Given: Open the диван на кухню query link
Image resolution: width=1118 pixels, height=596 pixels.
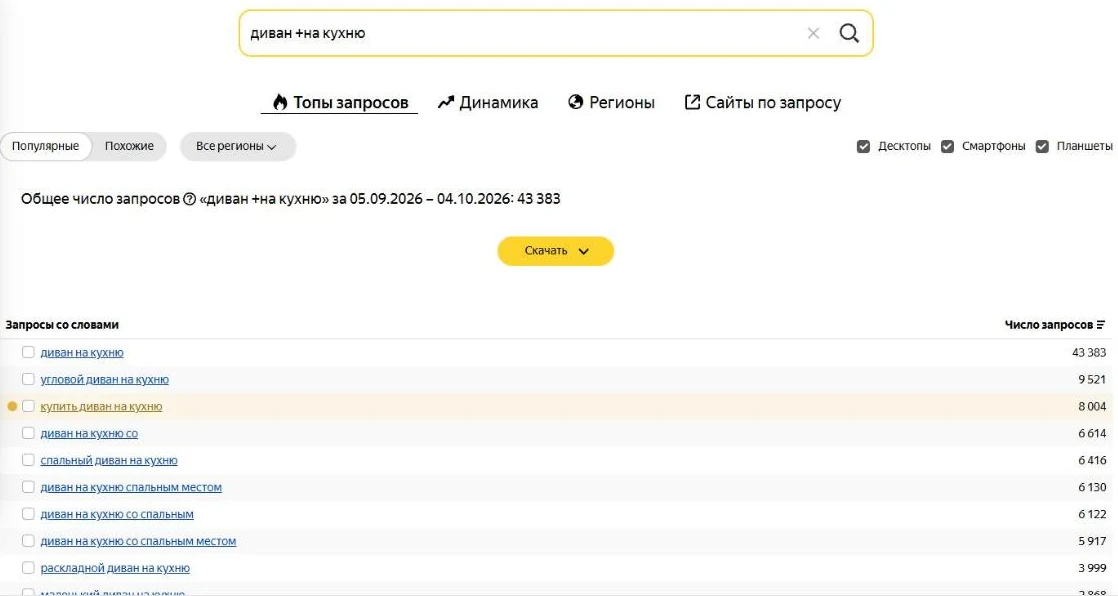Looking at the screenshot, I should (x=82, y=352).
